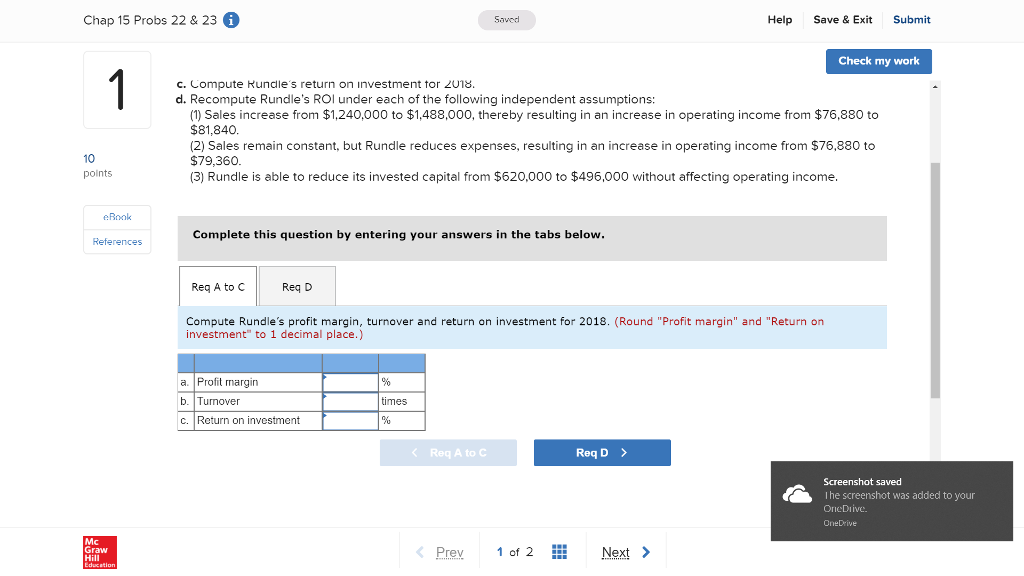Viewport: 1024px width, 576px height.
Task: Click the Turnover answer field
Action: [350, 401]
